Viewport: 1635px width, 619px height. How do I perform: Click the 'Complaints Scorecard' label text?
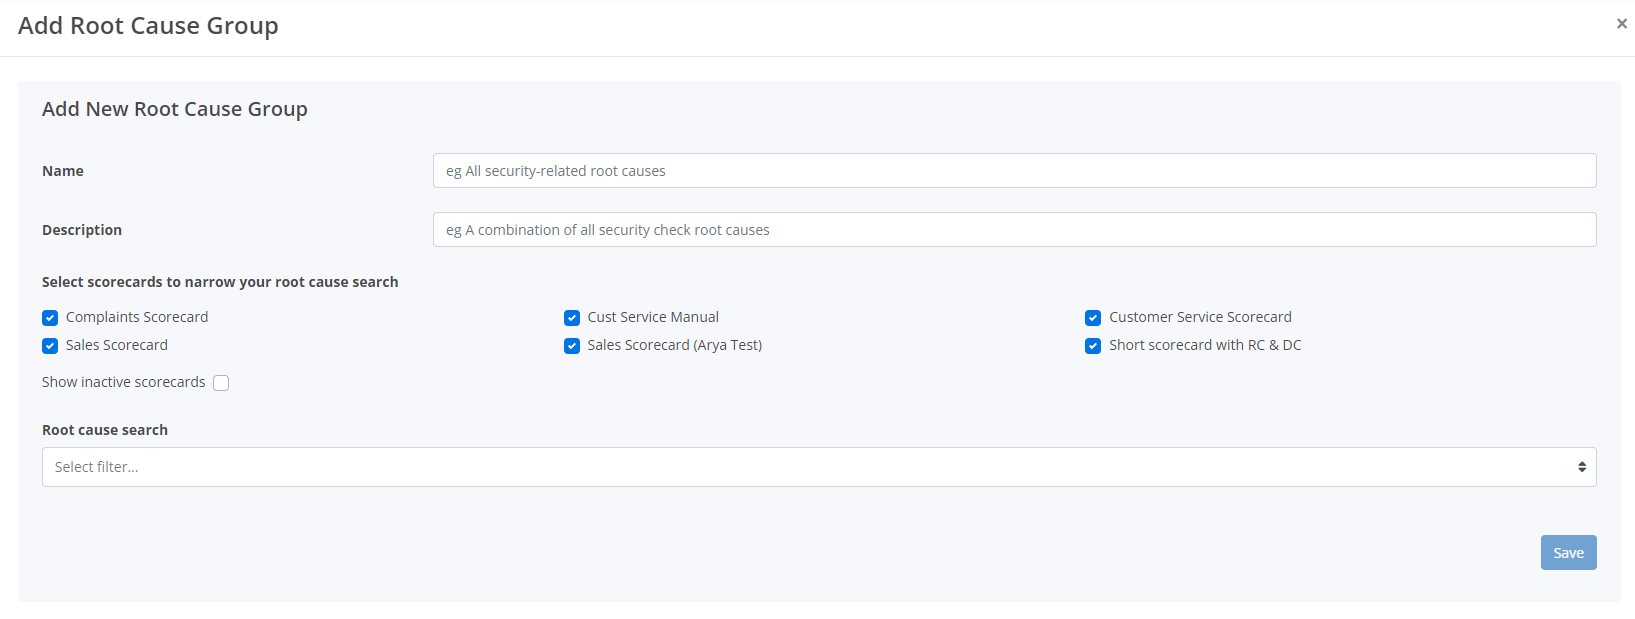pos(137,317)
